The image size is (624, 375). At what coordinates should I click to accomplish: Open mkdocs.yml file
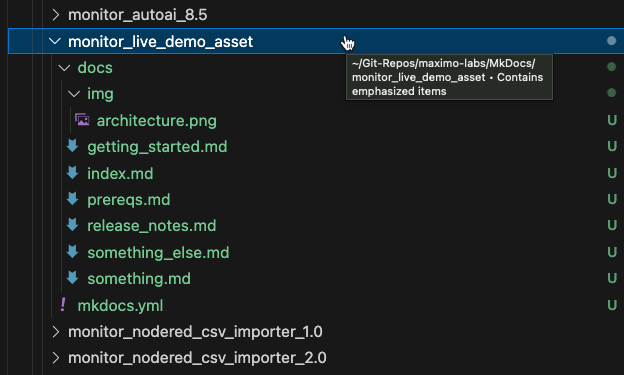pos(120,306)
